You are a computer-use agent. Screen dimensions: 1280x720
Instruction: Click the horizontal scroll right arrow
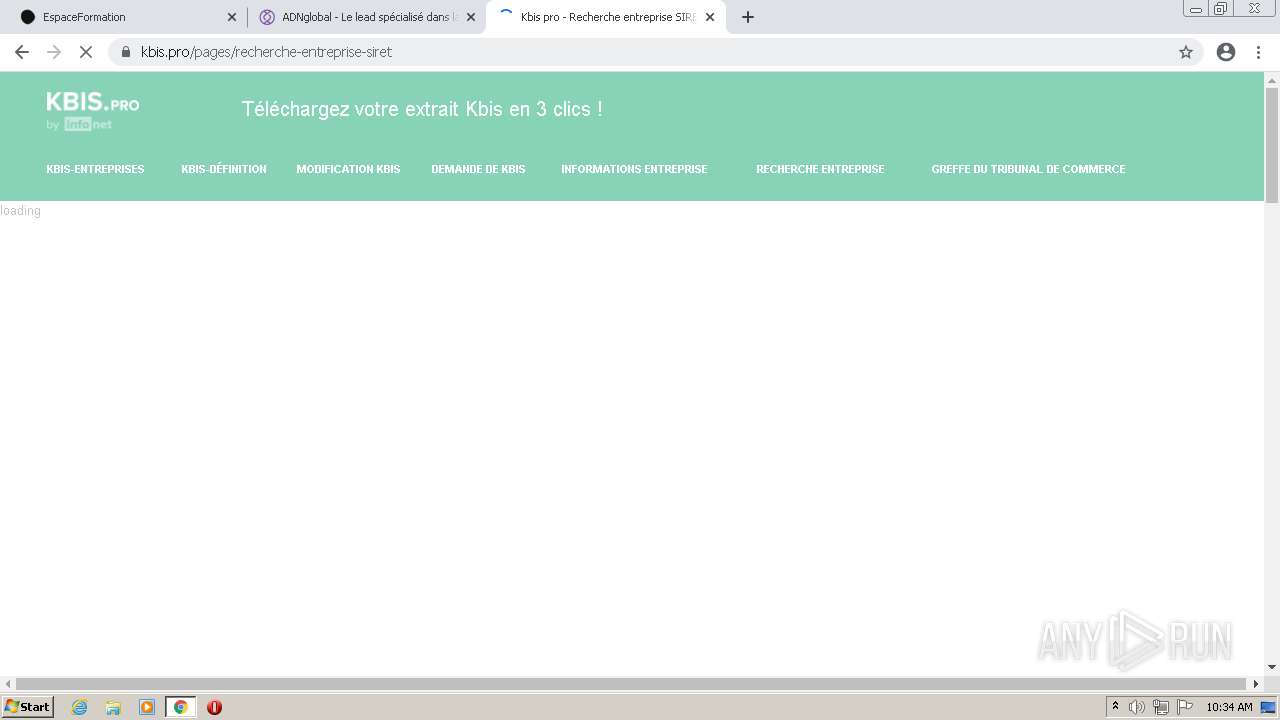tap(1257, 684)
